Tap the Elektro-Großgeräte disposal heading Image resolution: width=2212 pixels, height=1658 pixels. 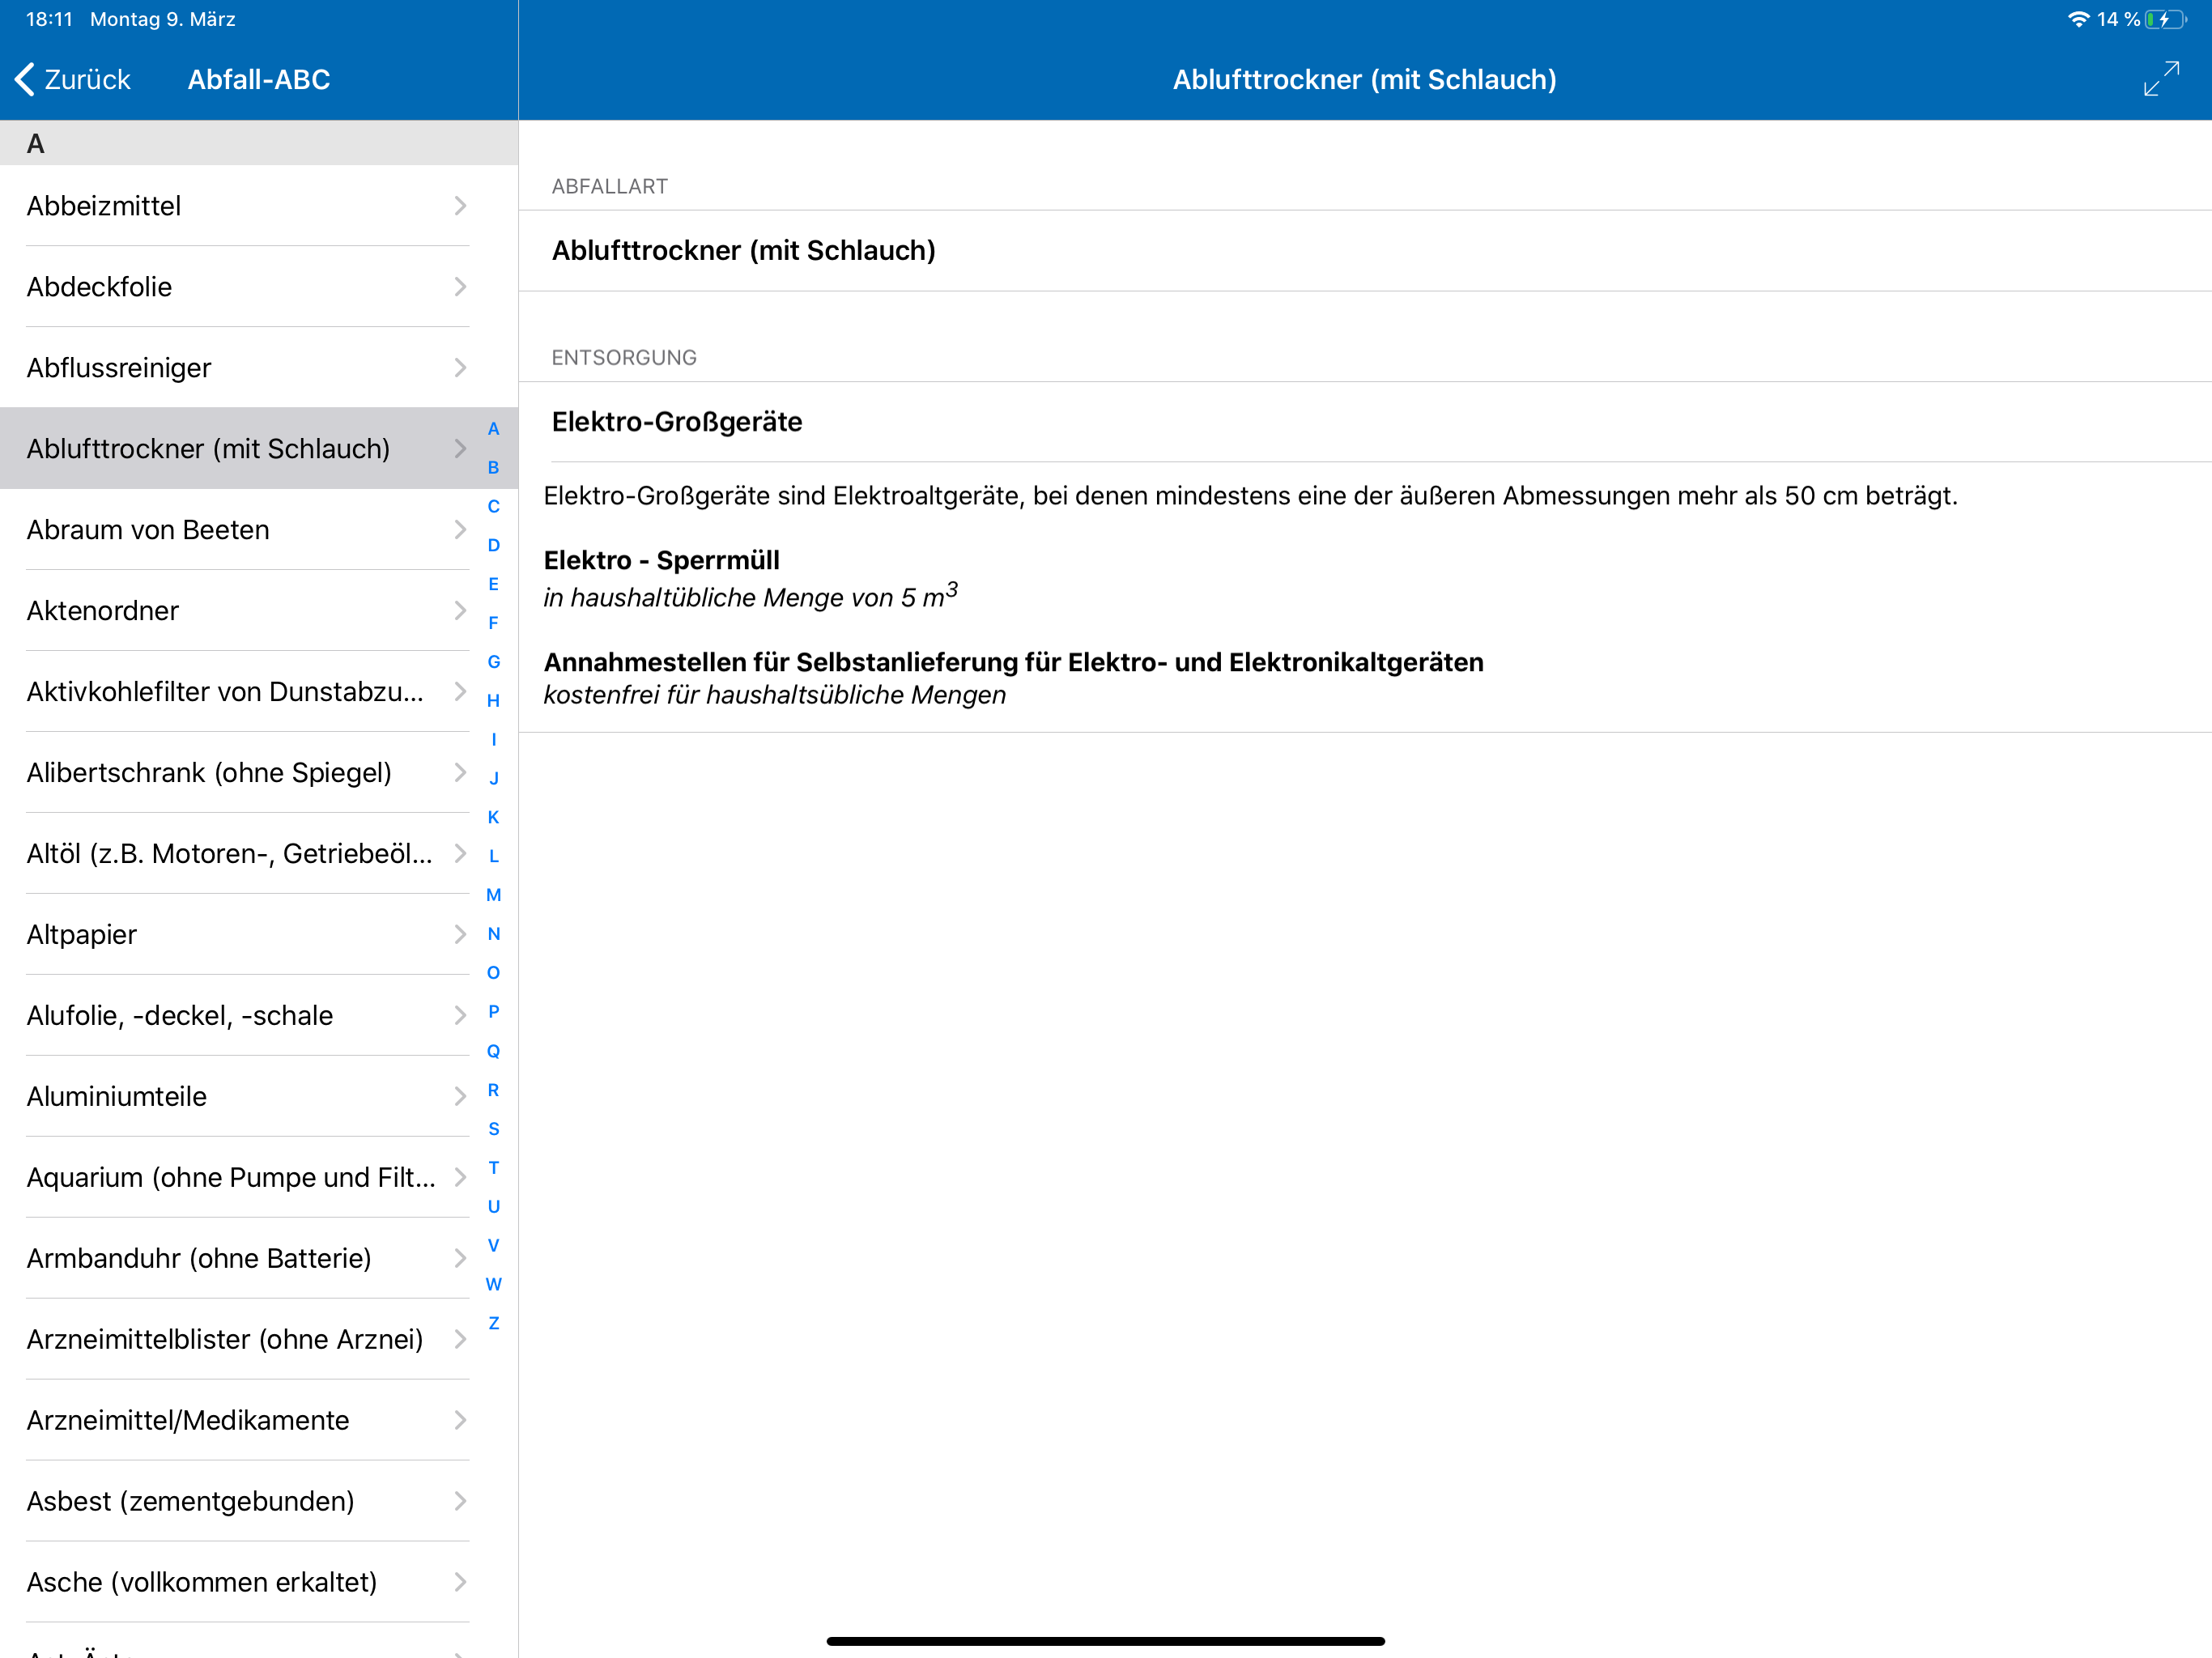click(677, 422)
